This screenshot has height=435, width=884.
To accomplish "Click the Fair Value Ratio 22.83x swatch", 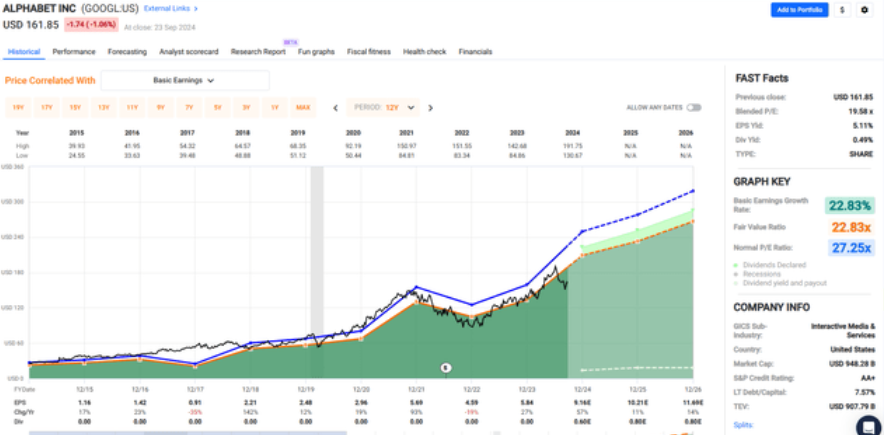I will tap(851, 227).
